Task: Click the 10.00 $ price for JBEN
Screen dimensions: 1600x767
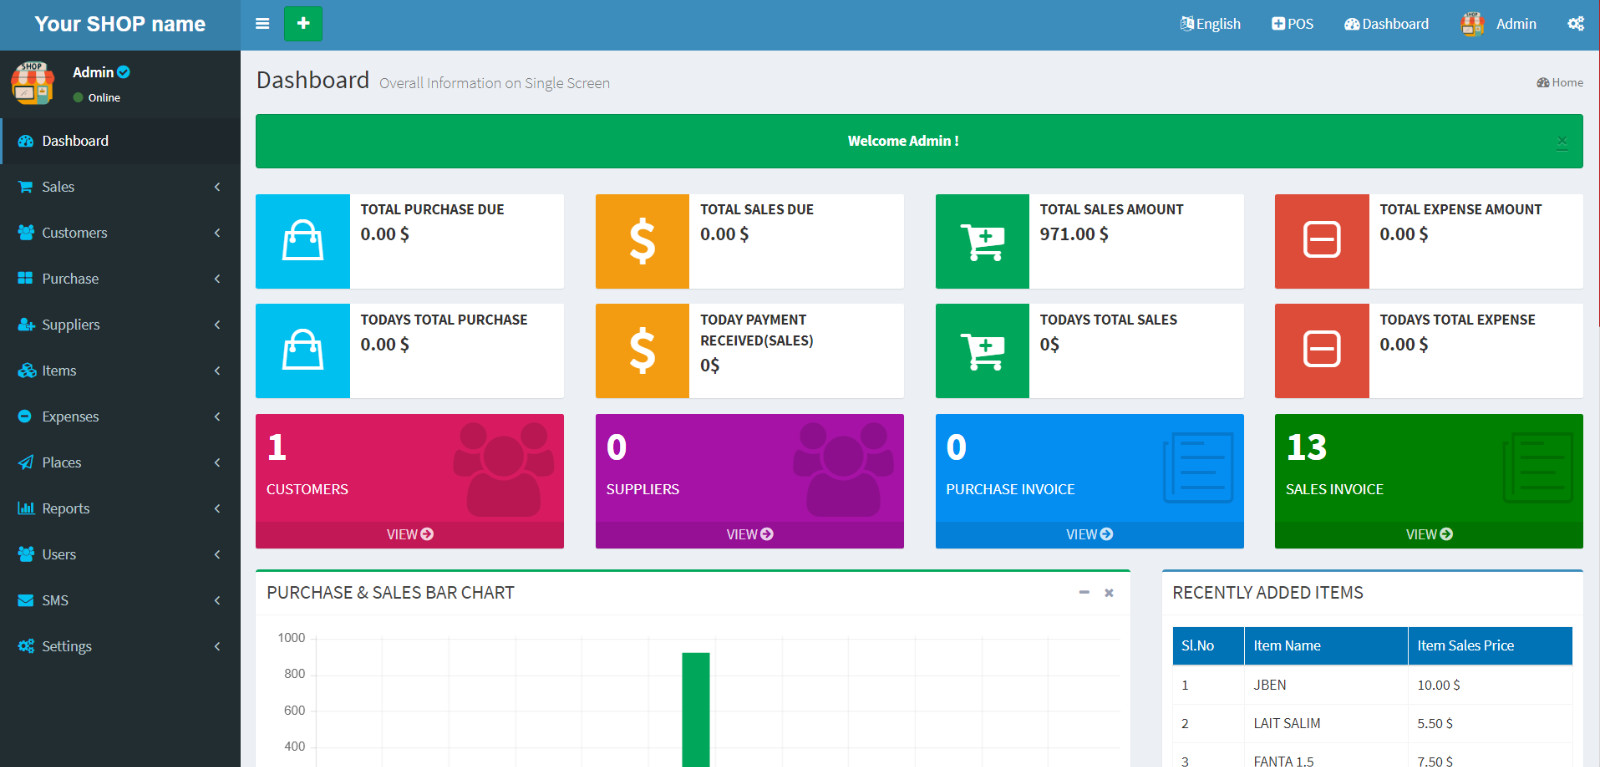Action: tap(1438, 685)
